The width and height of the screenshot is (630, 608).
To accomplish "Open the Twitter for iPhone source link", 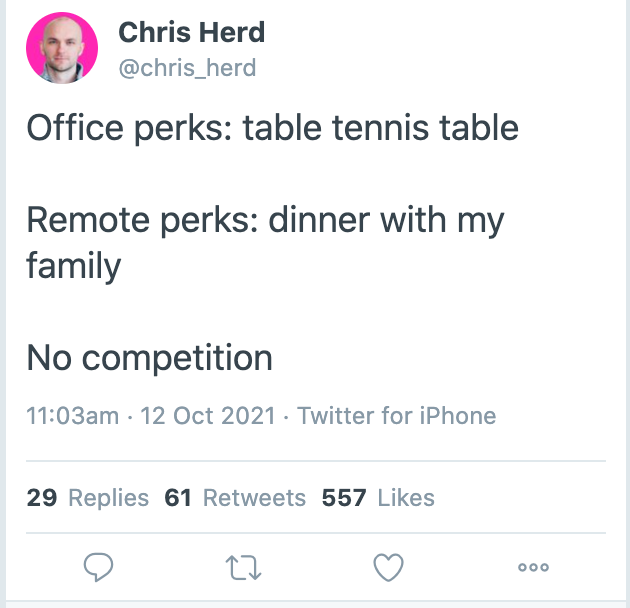I will (397, 416).
